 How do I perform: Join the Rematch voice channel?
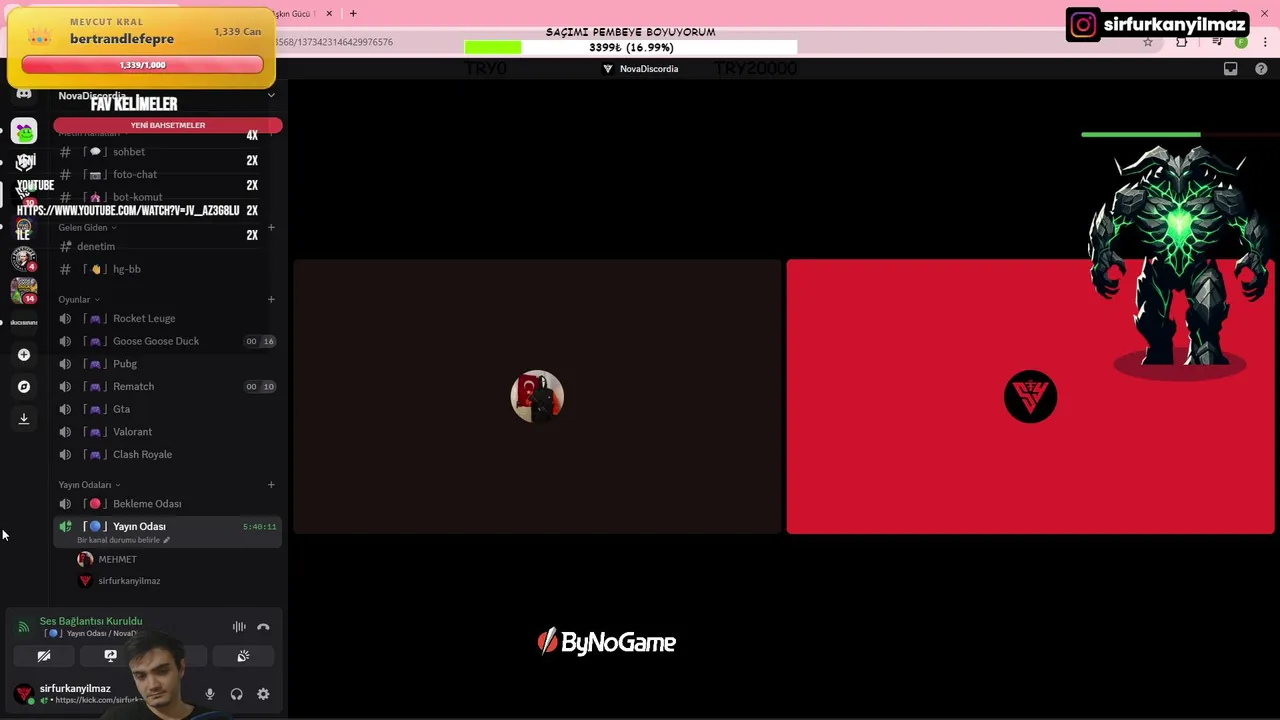tap(167, 386)
